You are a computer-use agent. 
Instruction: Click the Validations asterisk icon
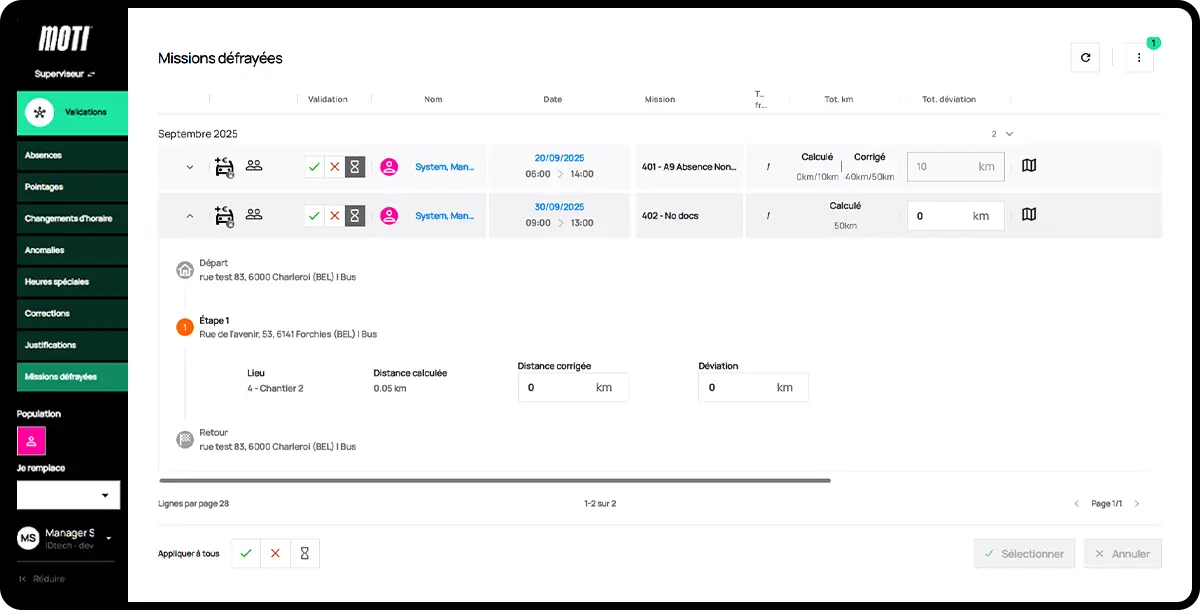39,112
